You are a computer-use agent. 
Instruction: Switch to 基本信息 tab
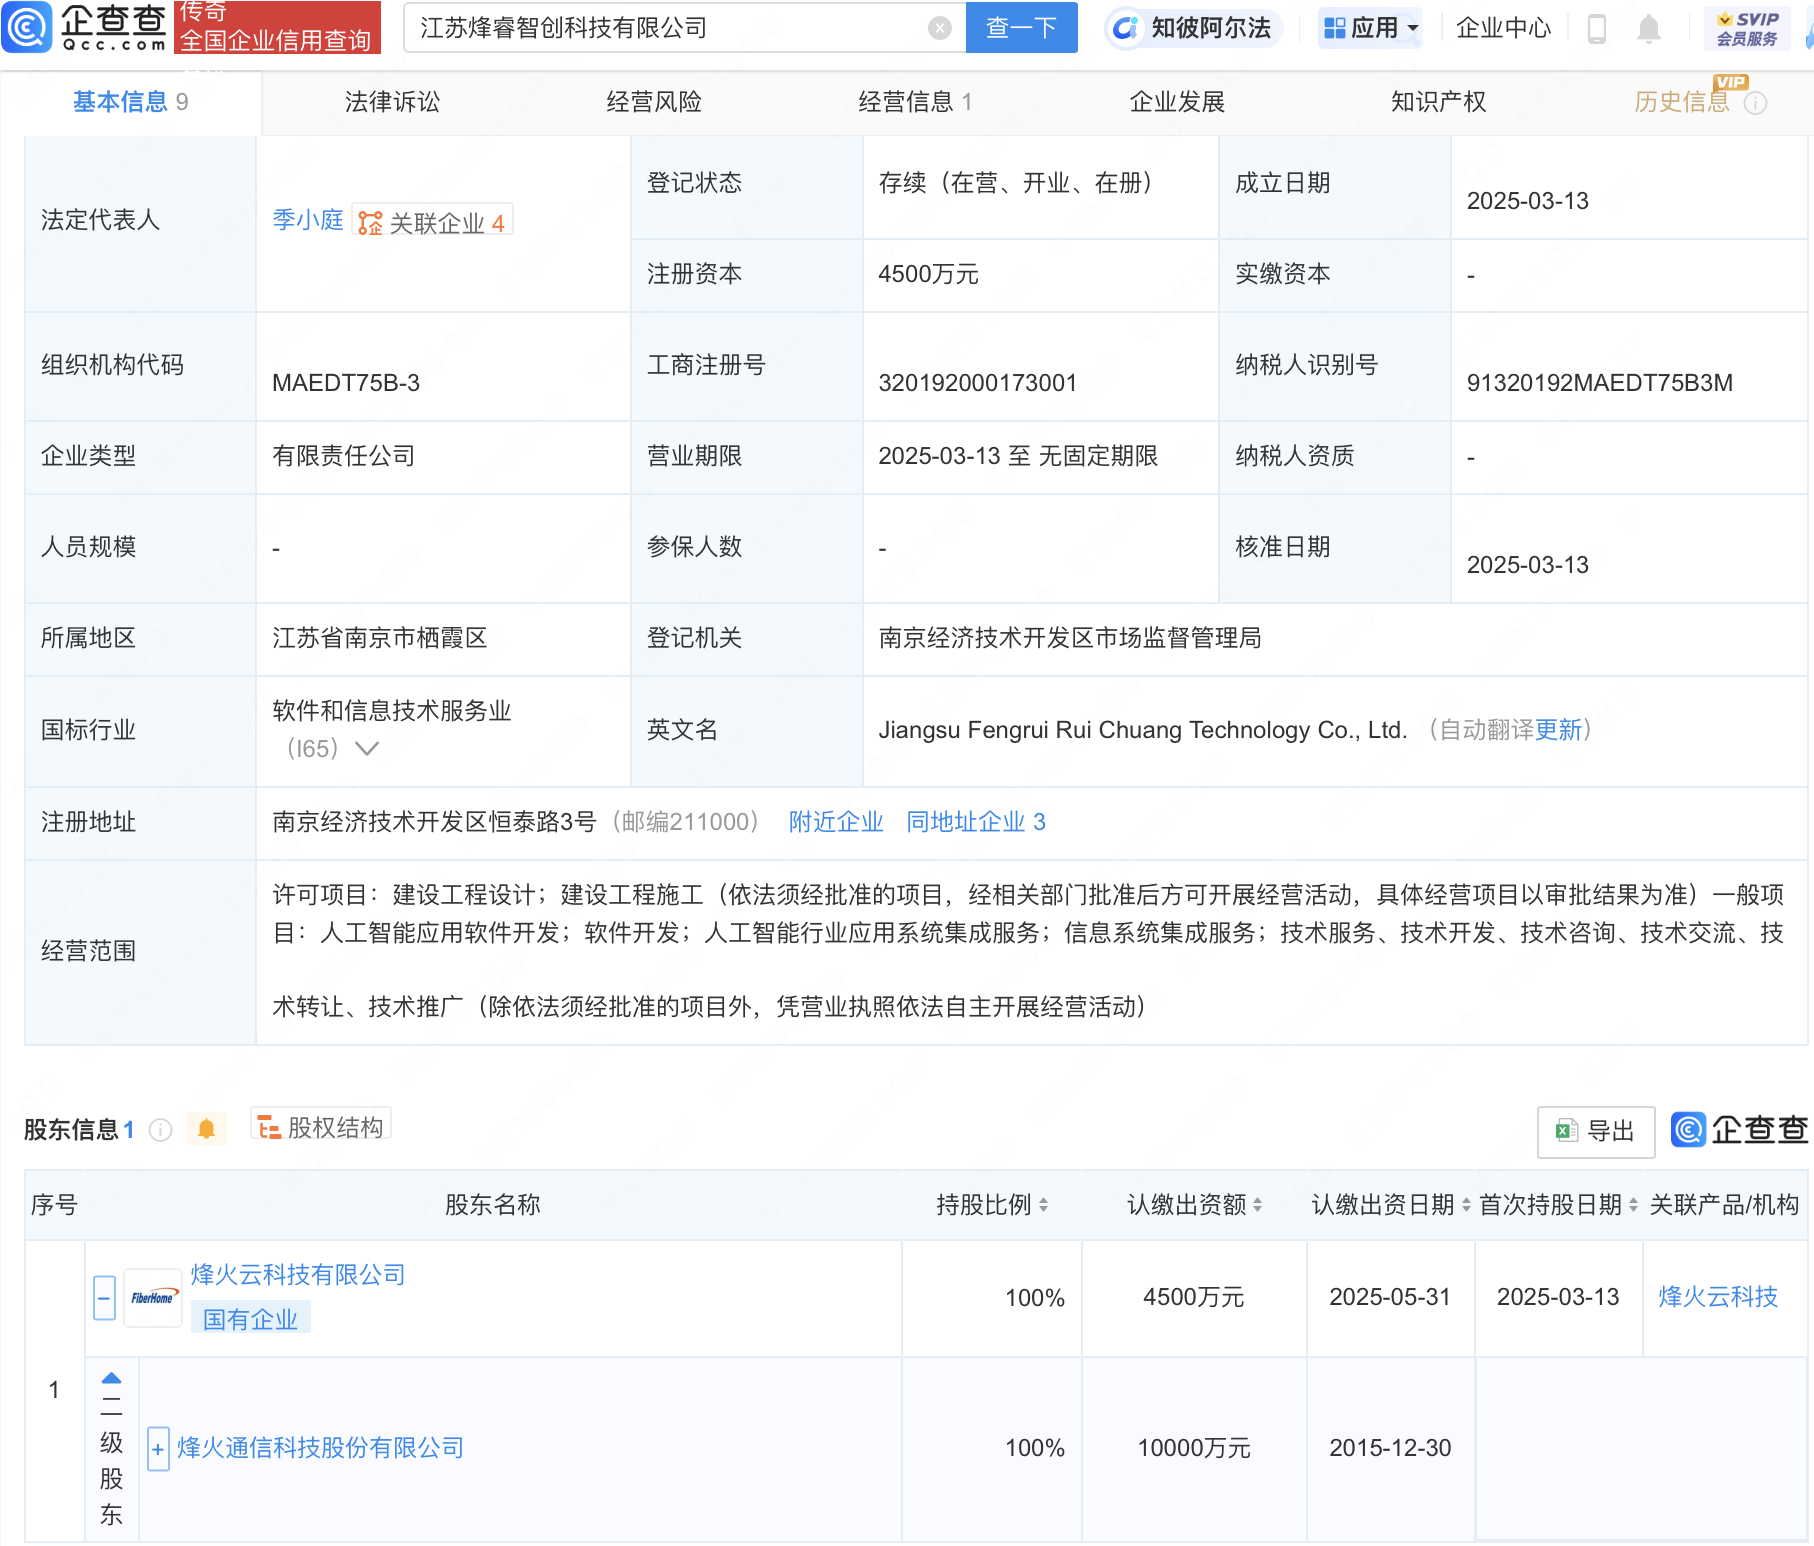pos(130,102)
